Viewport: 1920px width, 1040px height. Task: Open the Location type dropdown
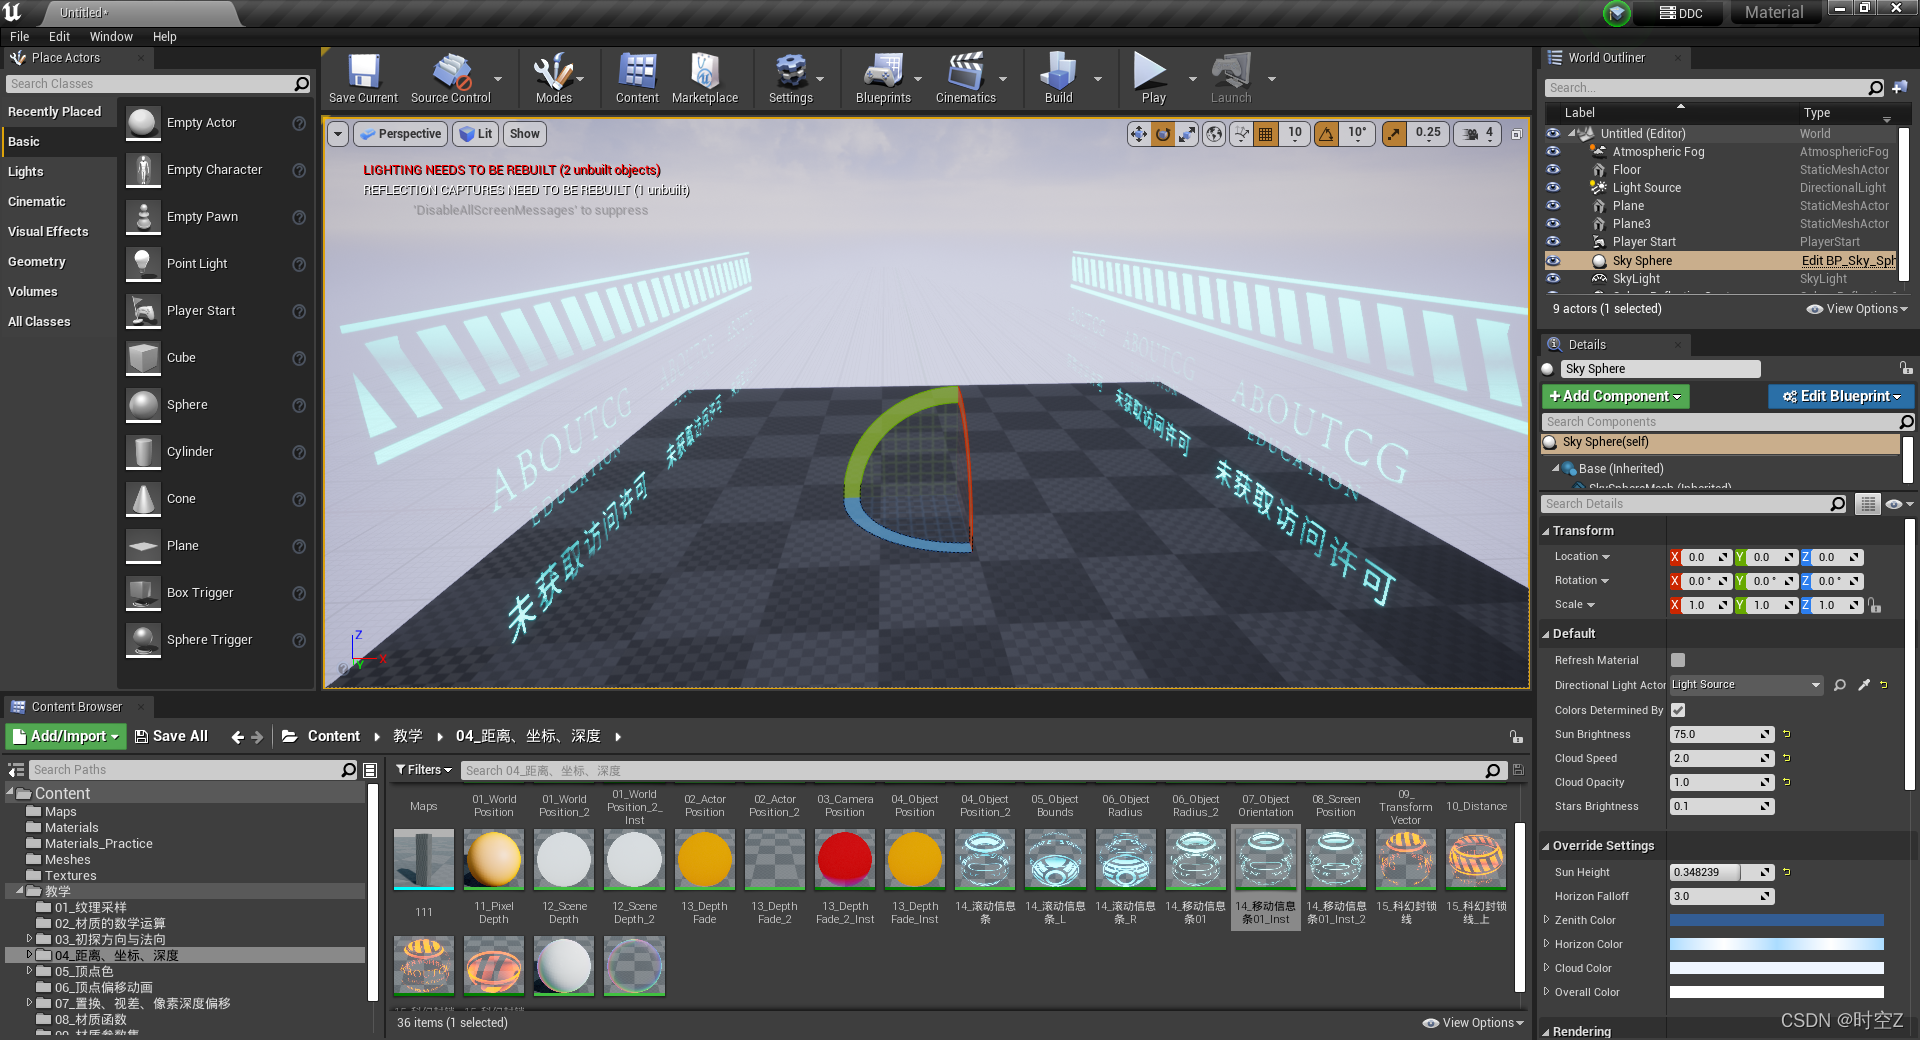pos(1582,557)
